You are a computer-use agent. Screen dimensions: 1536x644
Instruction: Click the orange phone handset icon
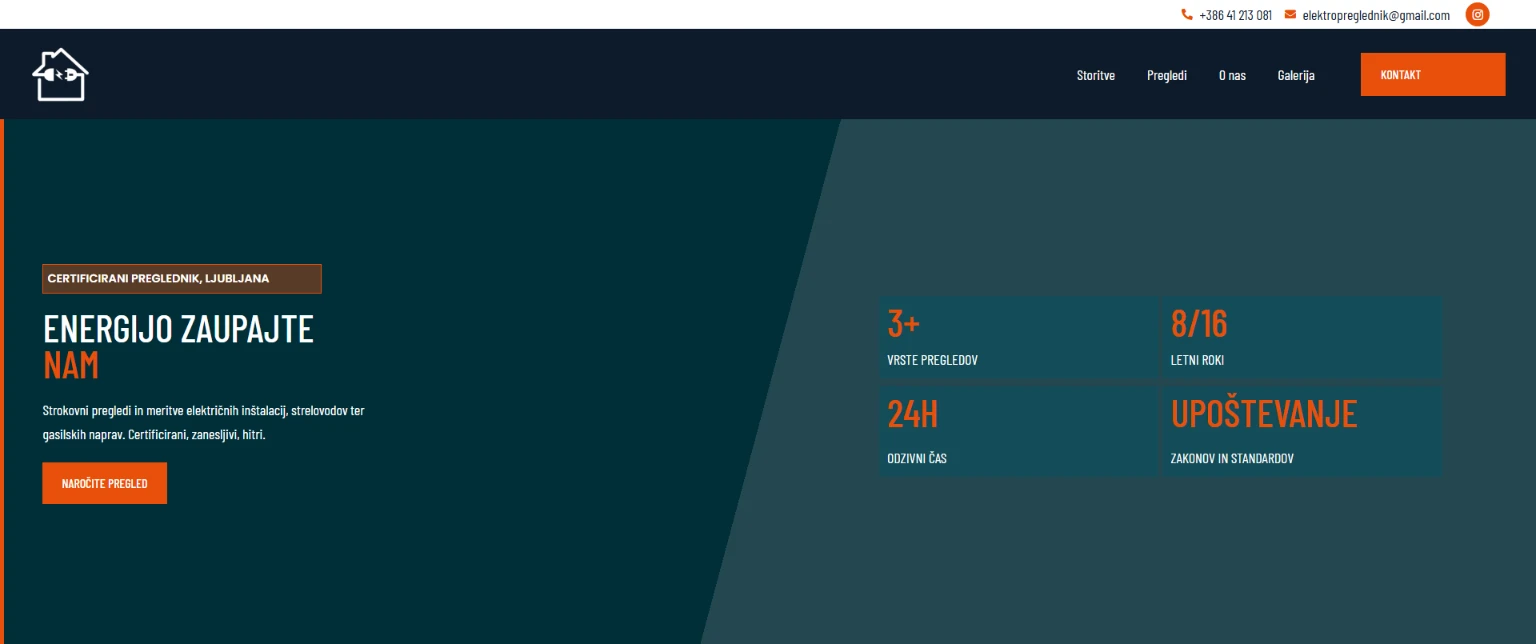click(x=1187, y=15)
